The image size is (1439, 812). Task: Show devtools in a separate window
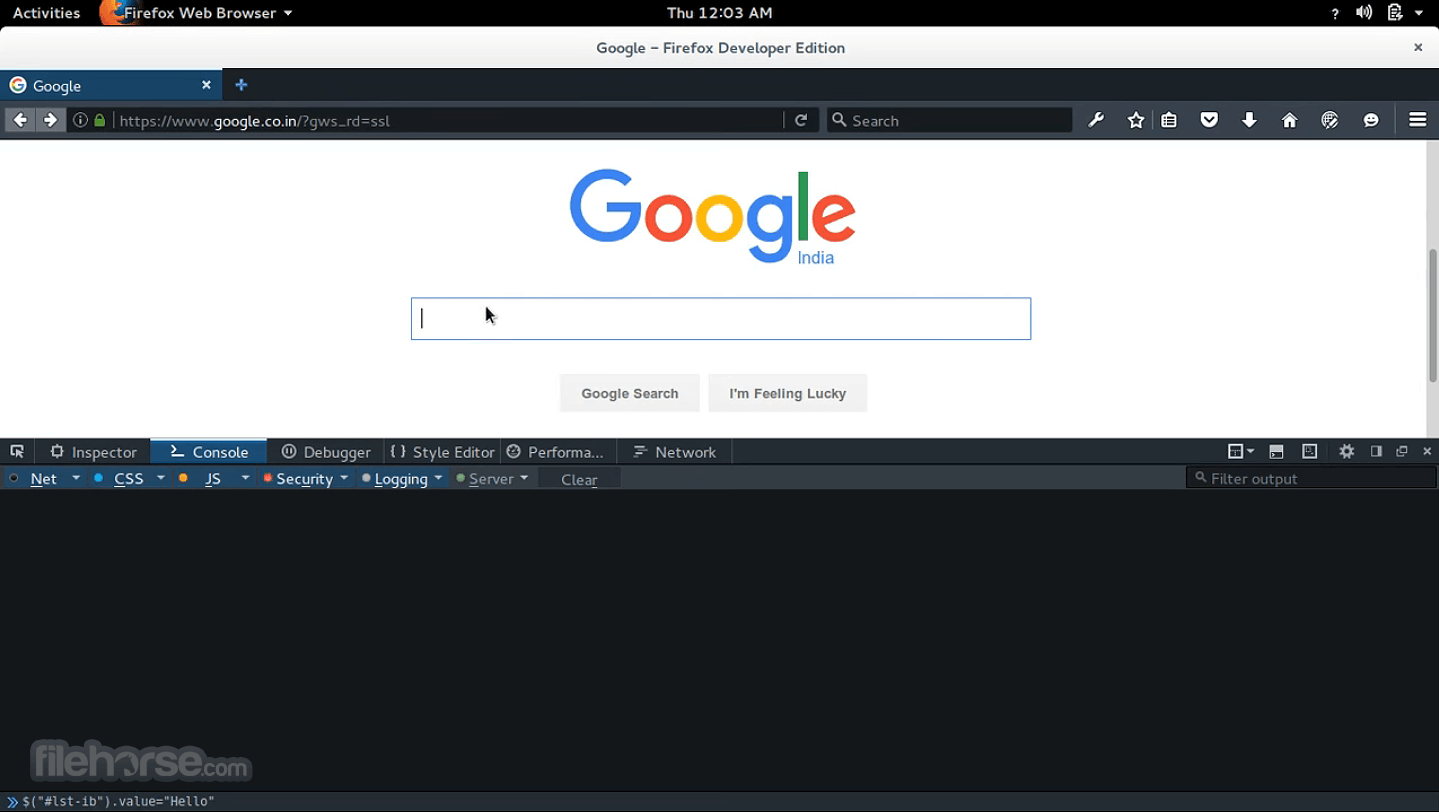[x=1402, y=452]
